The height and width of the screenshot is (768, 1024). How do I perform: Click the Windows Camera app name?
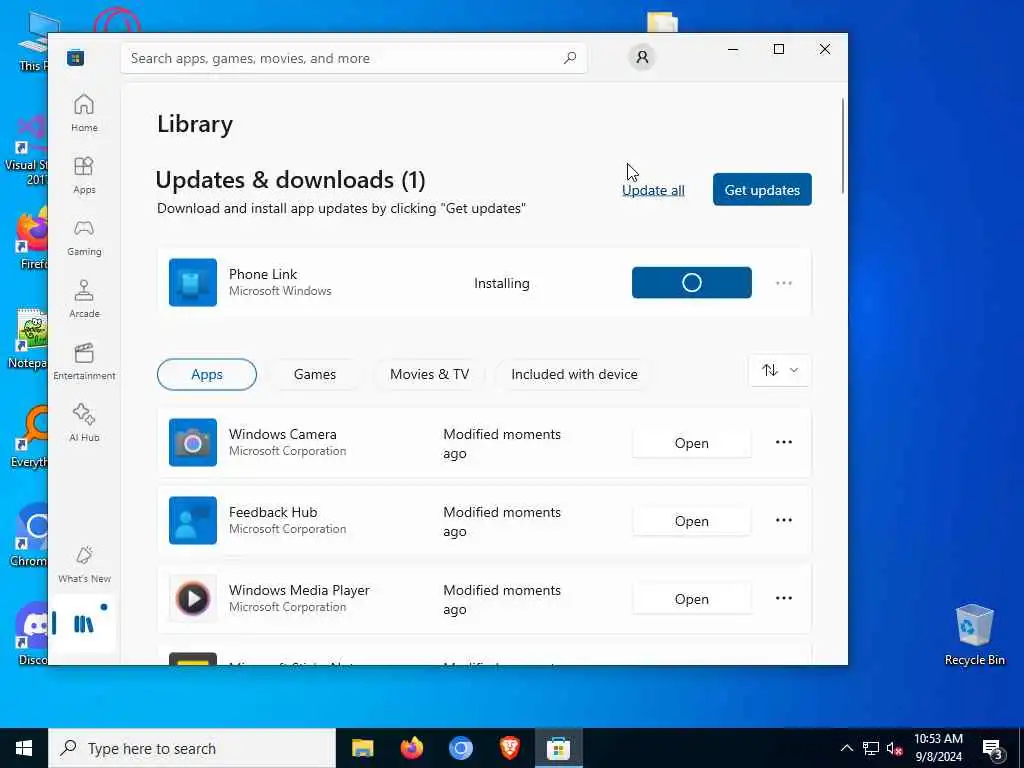pos(283,434)
